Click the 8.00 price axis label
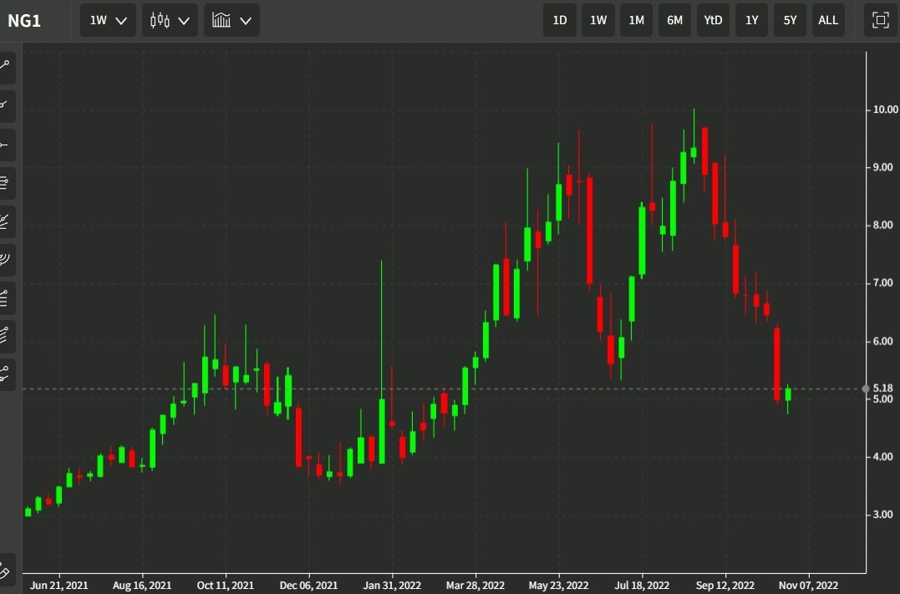The height and width of the screenshot is (594, 900). click(x=882, y=225)
